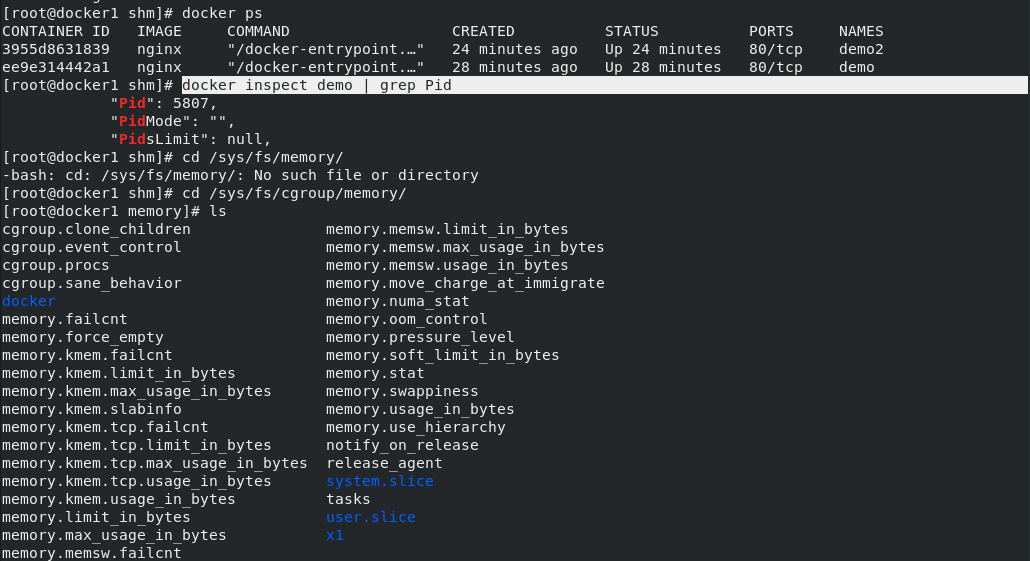The image size is (1030, 561).
Task: Click the STATUS column header
Action: (632, 32)
